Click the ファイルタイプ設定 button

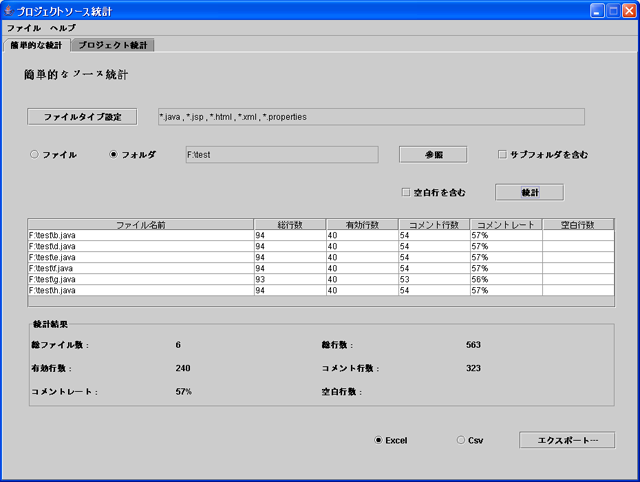82,117
